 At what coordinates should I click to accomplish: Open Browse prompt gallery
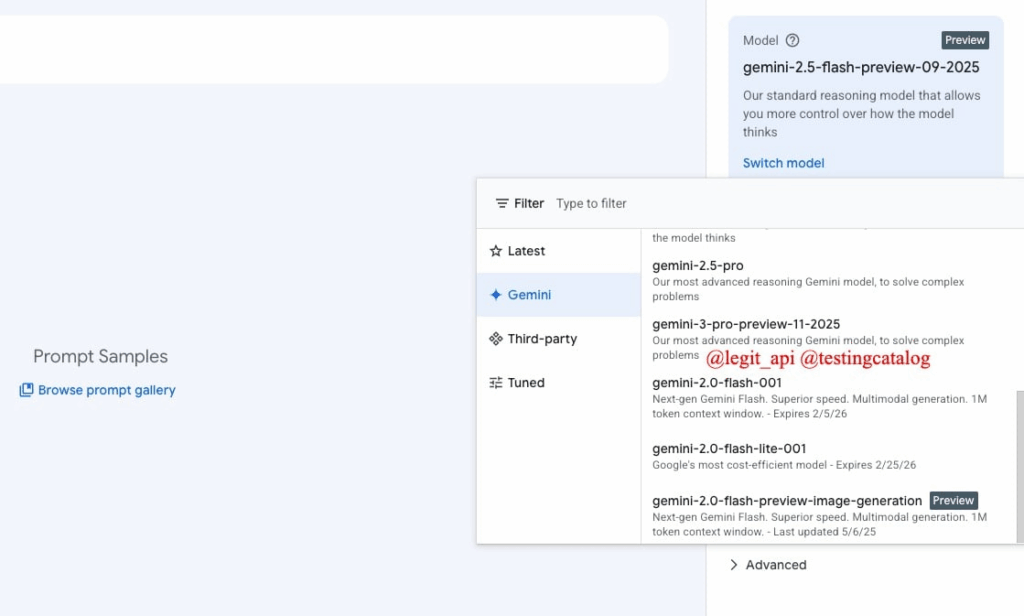[106, 390]
